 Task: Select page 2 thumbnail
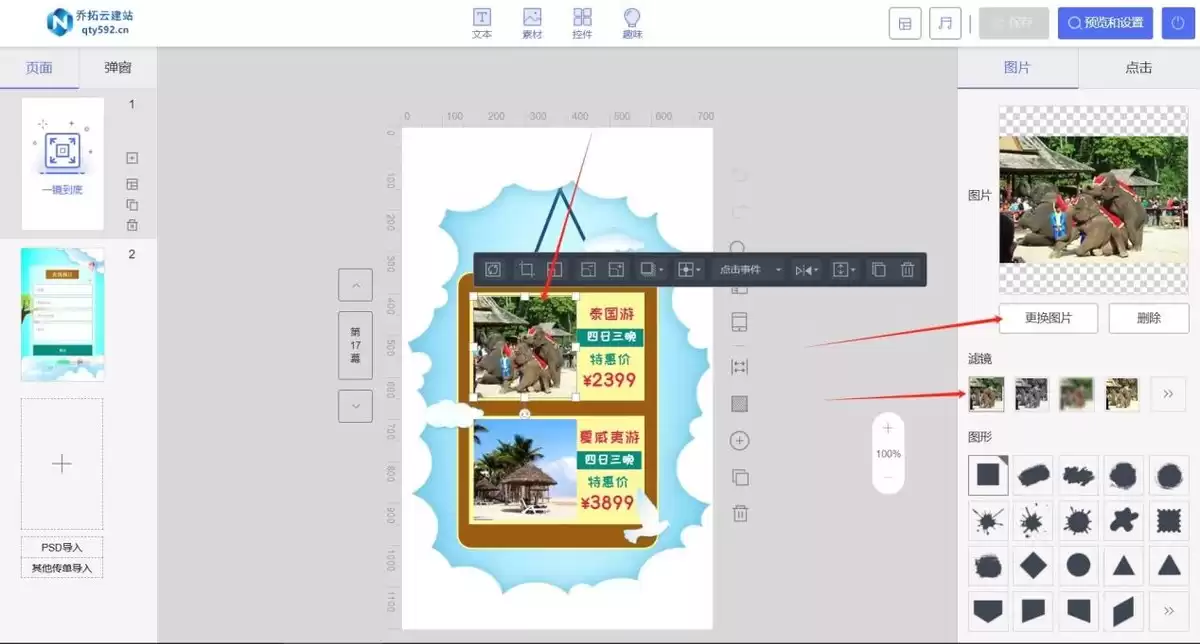point(62,314)
